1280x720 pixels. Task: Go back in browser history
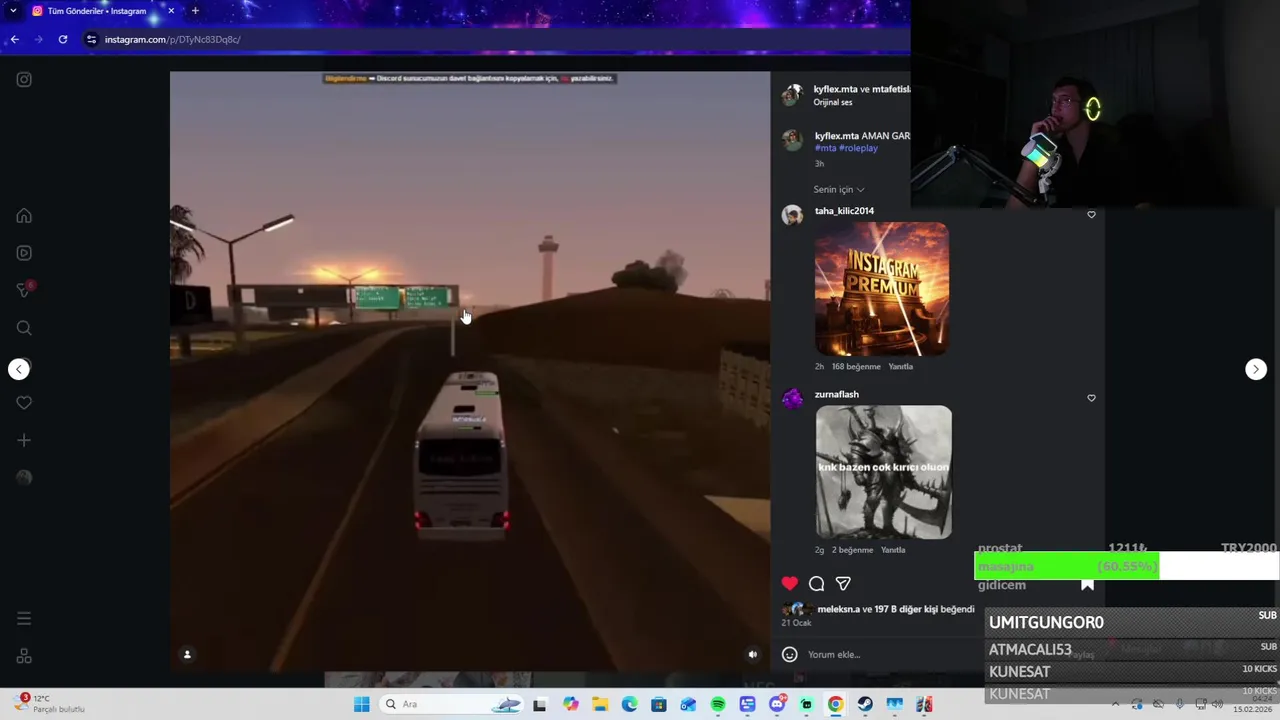coord(14,39)
